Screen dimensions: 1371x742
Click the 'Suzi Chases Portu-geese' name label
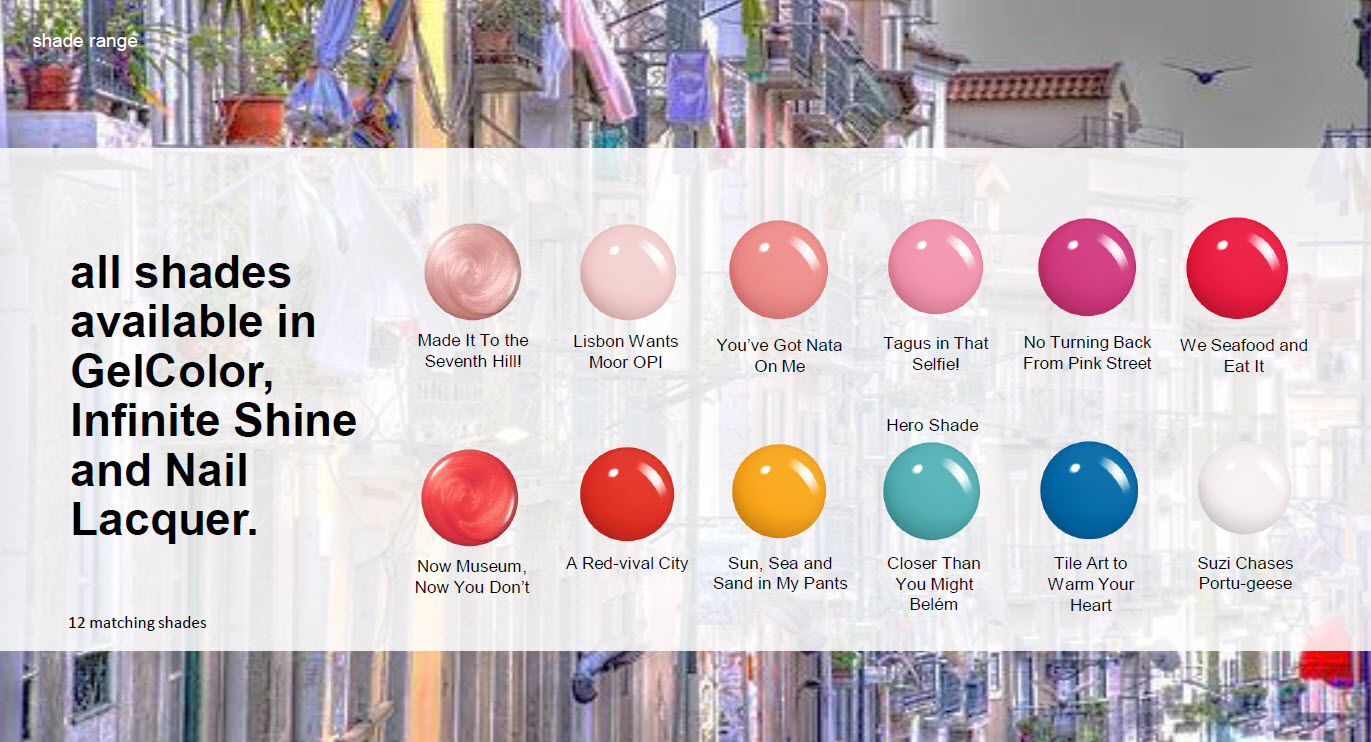click(1245, 574)
